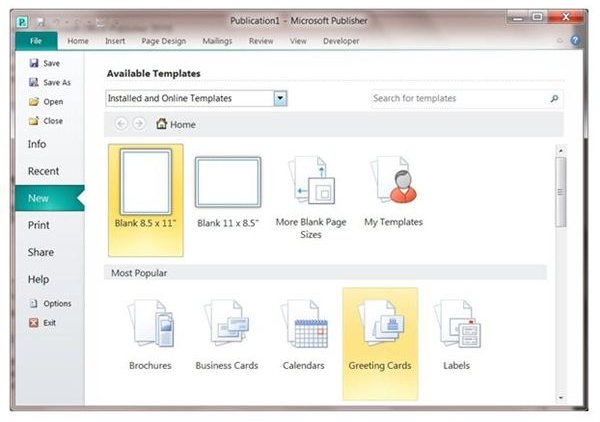Click scrollbar up arrow in templates pane
The height and width of the screenshot is (422, 600).
(561, 150)
